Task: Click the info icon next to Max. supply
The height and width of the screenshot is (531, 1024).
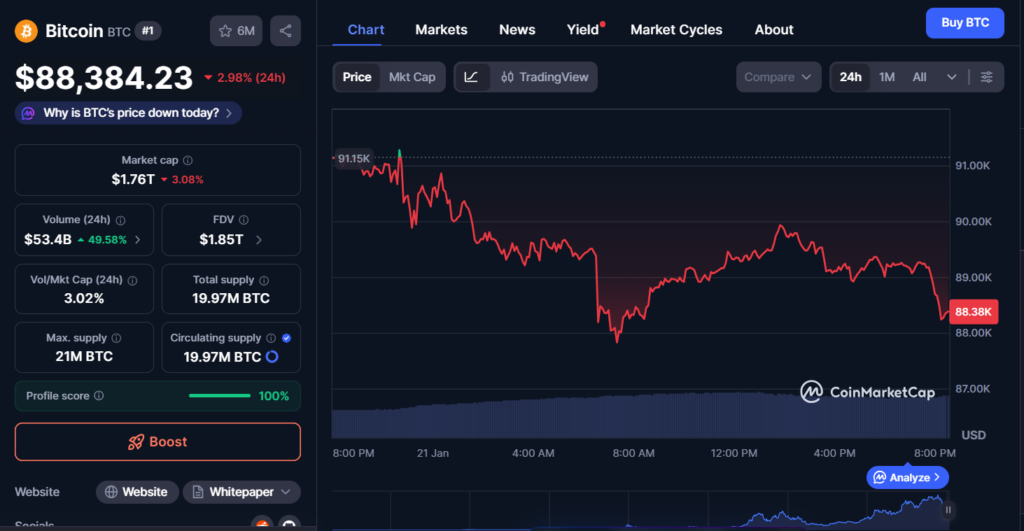Action: pos(116,339)
